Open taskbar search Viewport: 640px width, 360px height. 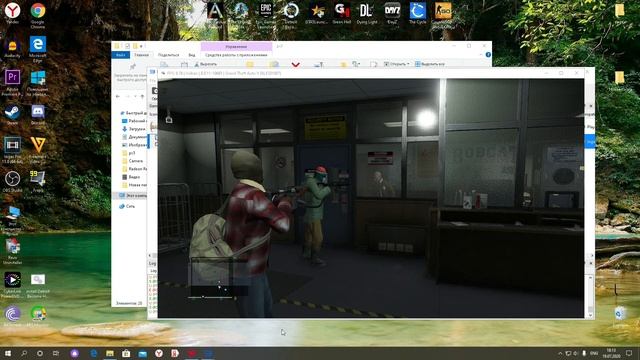point(24,353)
